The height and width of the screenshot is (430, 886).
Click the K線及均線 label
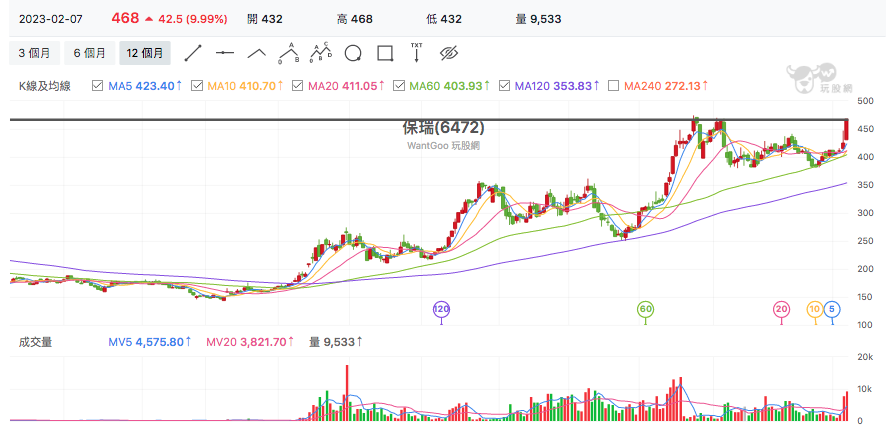(x=45, y=86)
